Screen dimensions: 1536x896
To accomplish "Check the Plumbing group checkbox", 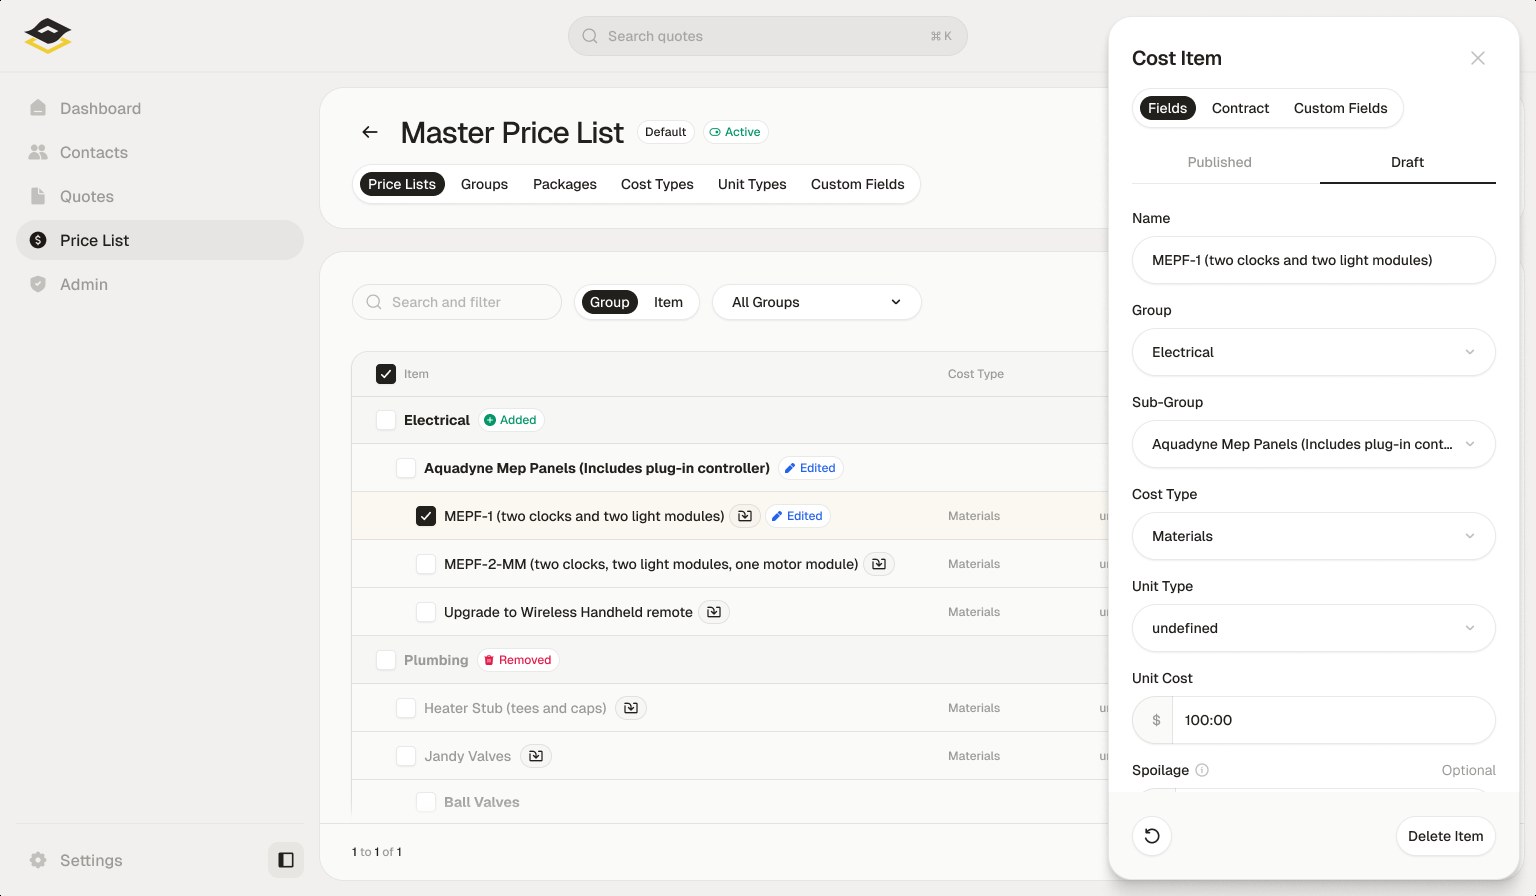I will click(386, 660).
